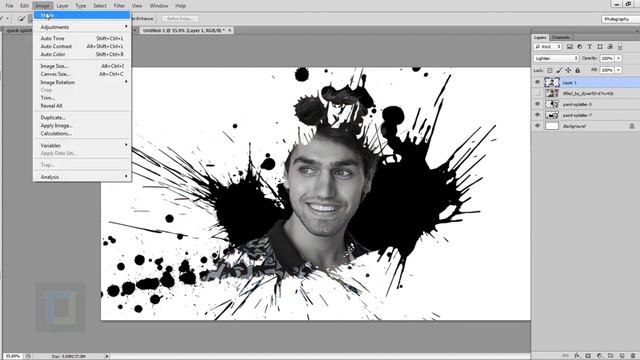Add layer style fx icon
The width and height of the screenshot is (640, 360).
577,356
